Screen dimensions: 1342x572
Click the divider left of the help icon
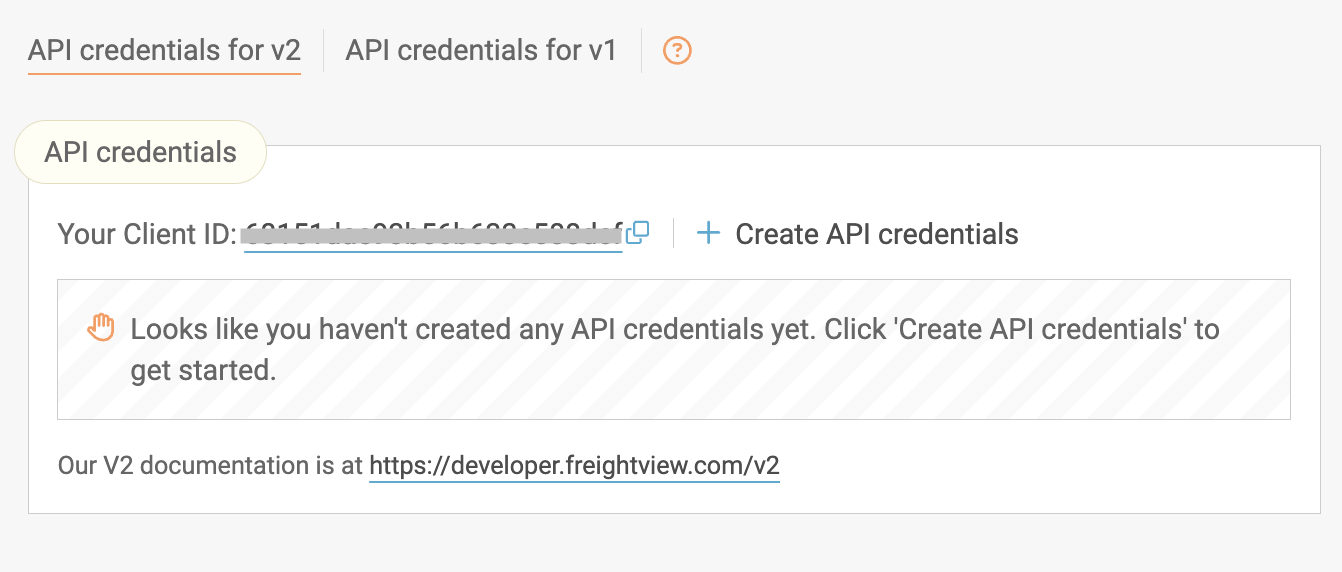[641, 50]
